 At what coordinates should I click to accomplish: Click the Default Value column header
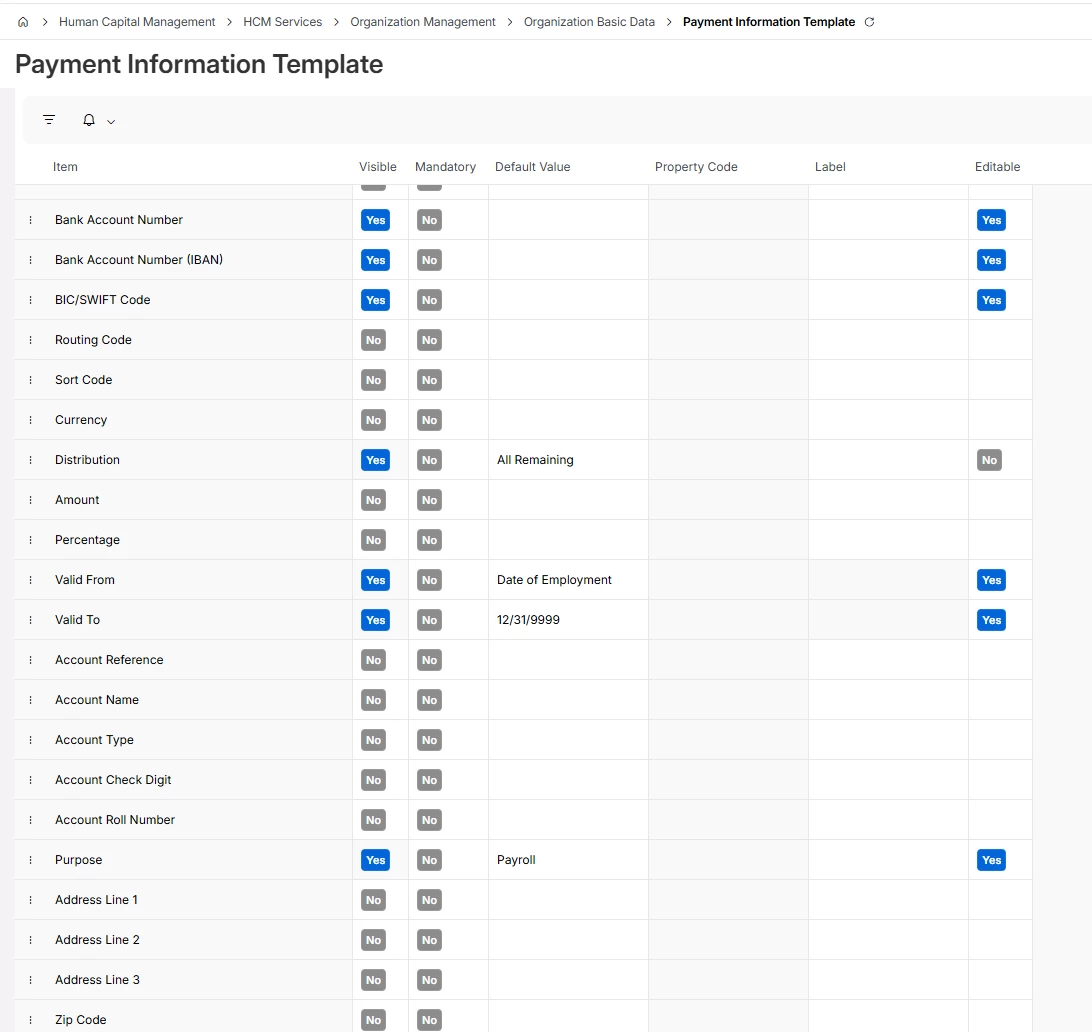pyautogui.click(x=533, y=167)
